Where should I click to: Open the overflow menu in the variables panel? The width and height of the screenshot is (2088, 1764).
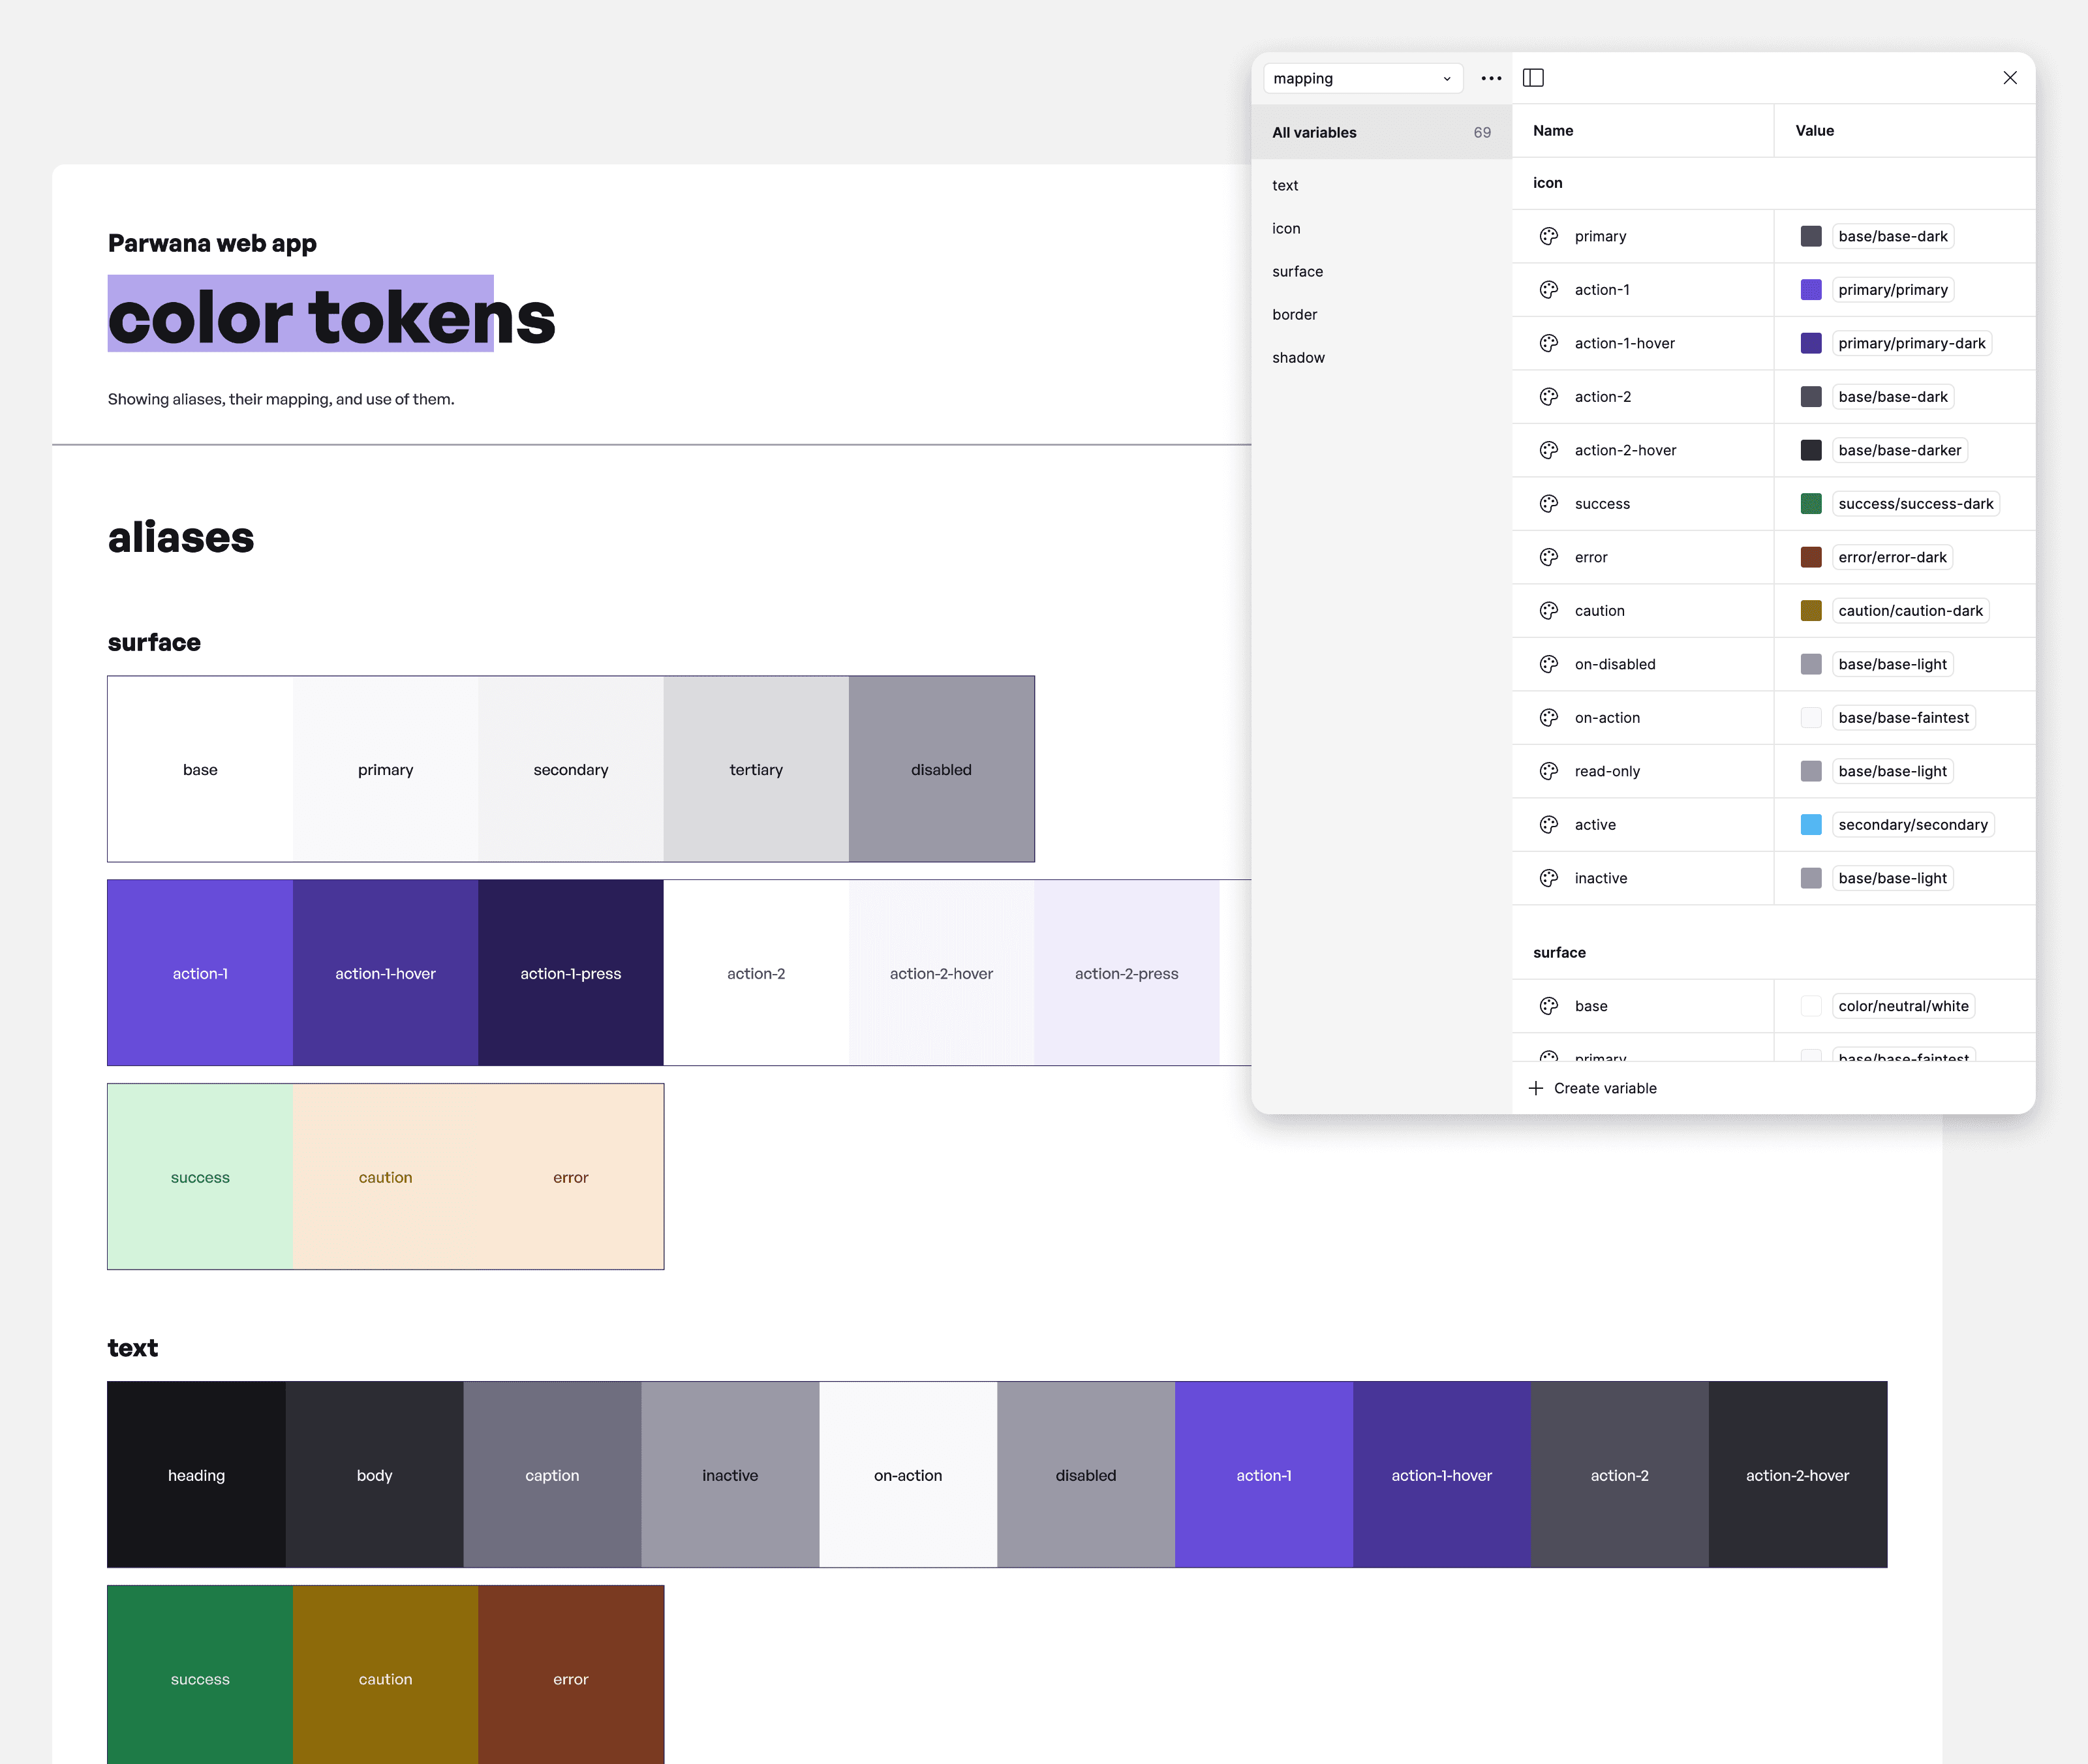tap(1491, 78)
